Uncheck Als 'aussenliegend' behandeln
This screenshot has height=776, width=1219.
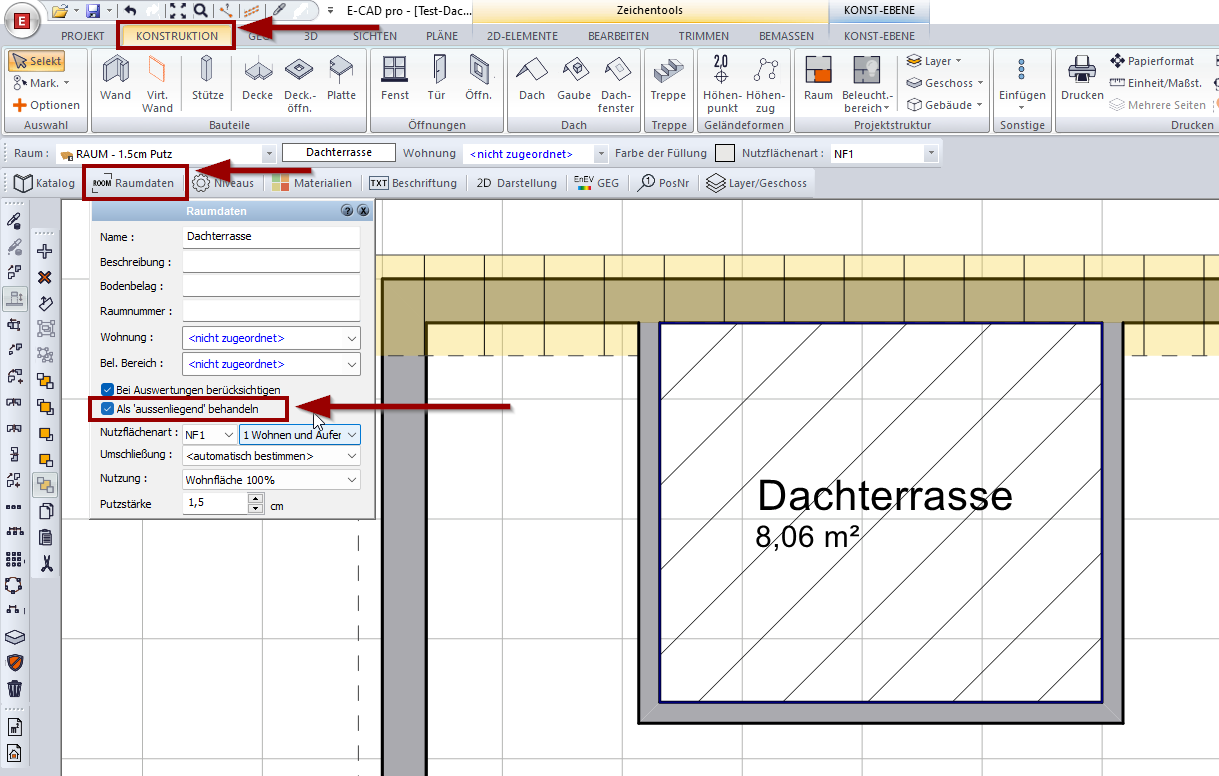tap(107, 409)
